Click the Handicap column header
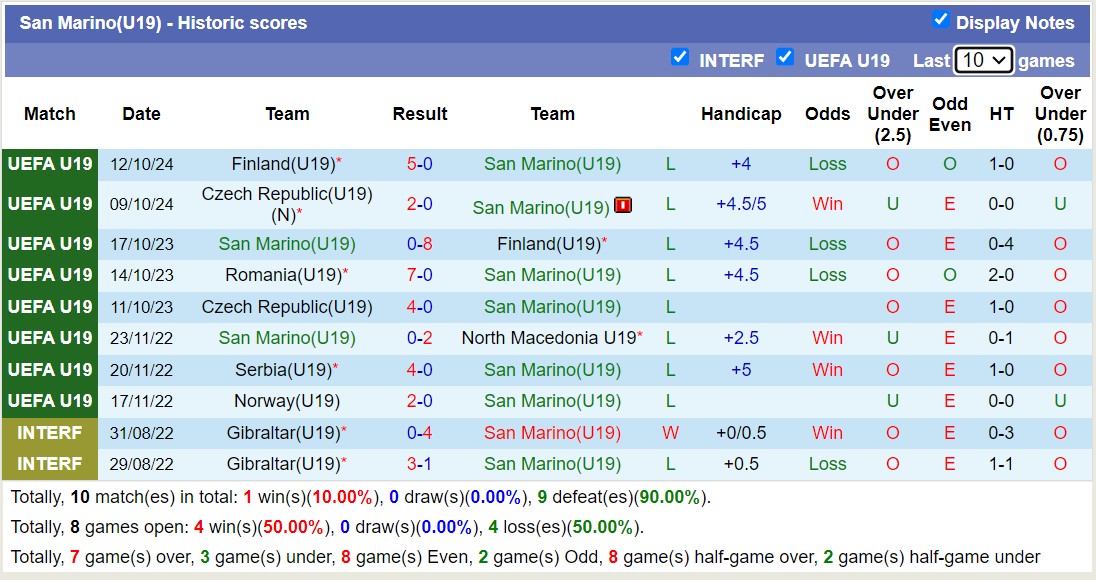The height and width of the screenshot is (580, 1096). (x=740, y=114)
